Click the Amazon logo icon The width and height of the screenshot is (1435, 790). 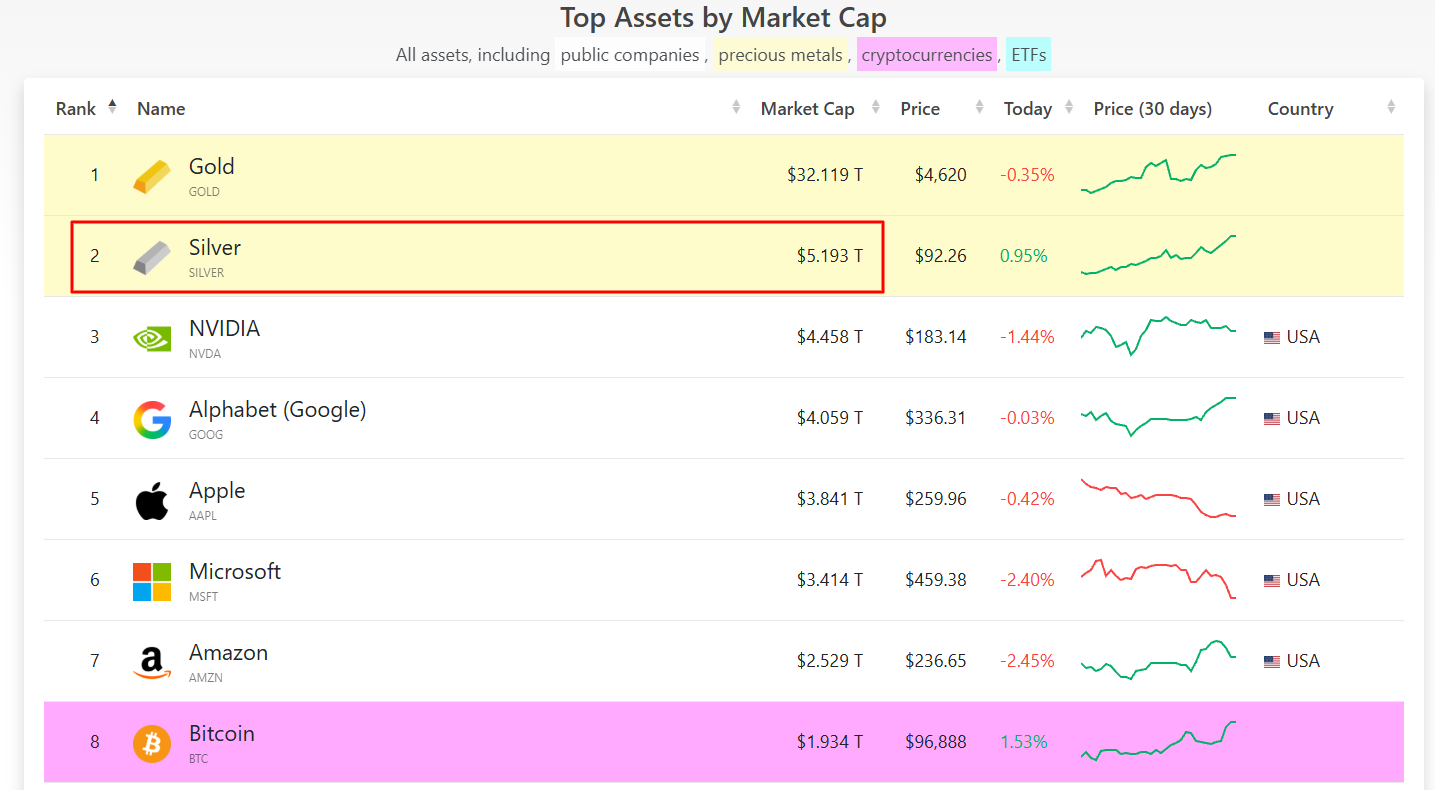(152, 662)
